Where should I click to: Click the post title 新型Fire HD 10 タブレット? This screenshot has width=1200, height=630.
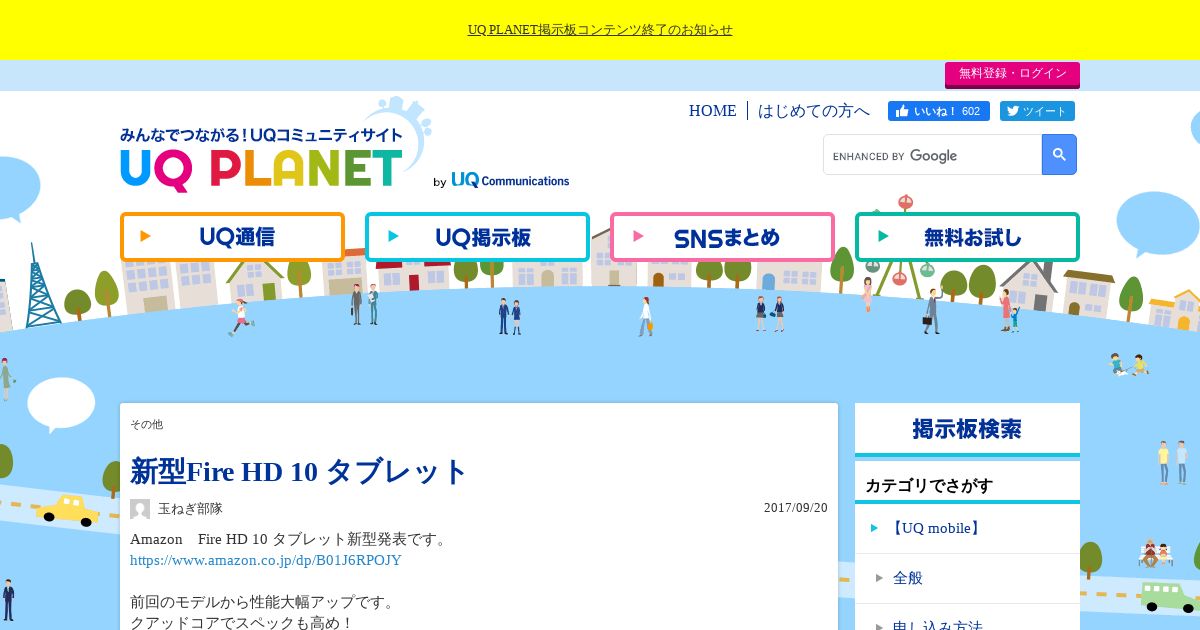pos(299,471)
